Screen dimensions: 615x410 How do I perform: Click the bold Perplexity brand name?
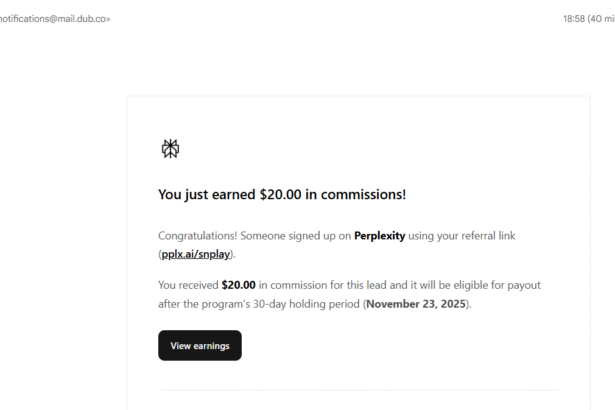click(x=384, y=235)
